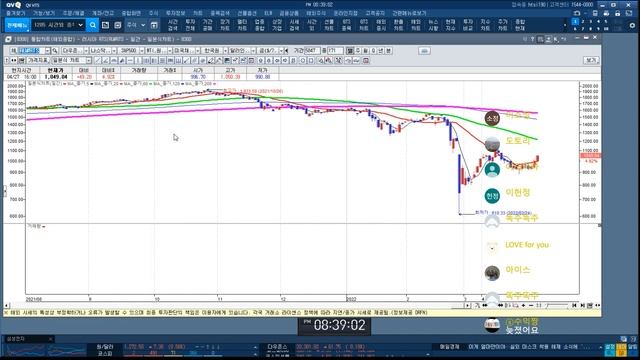Open the 나스닥 index dropdown arrow
The image size is (640, 360).
point(114,51)
